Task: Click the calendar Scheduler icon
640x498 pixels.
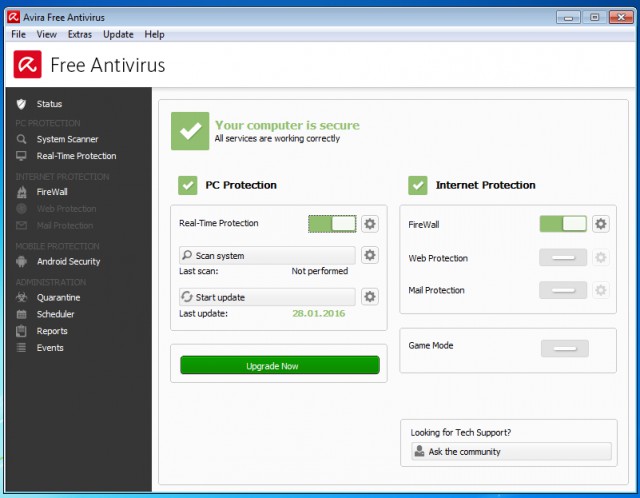Action: point(21,314)
